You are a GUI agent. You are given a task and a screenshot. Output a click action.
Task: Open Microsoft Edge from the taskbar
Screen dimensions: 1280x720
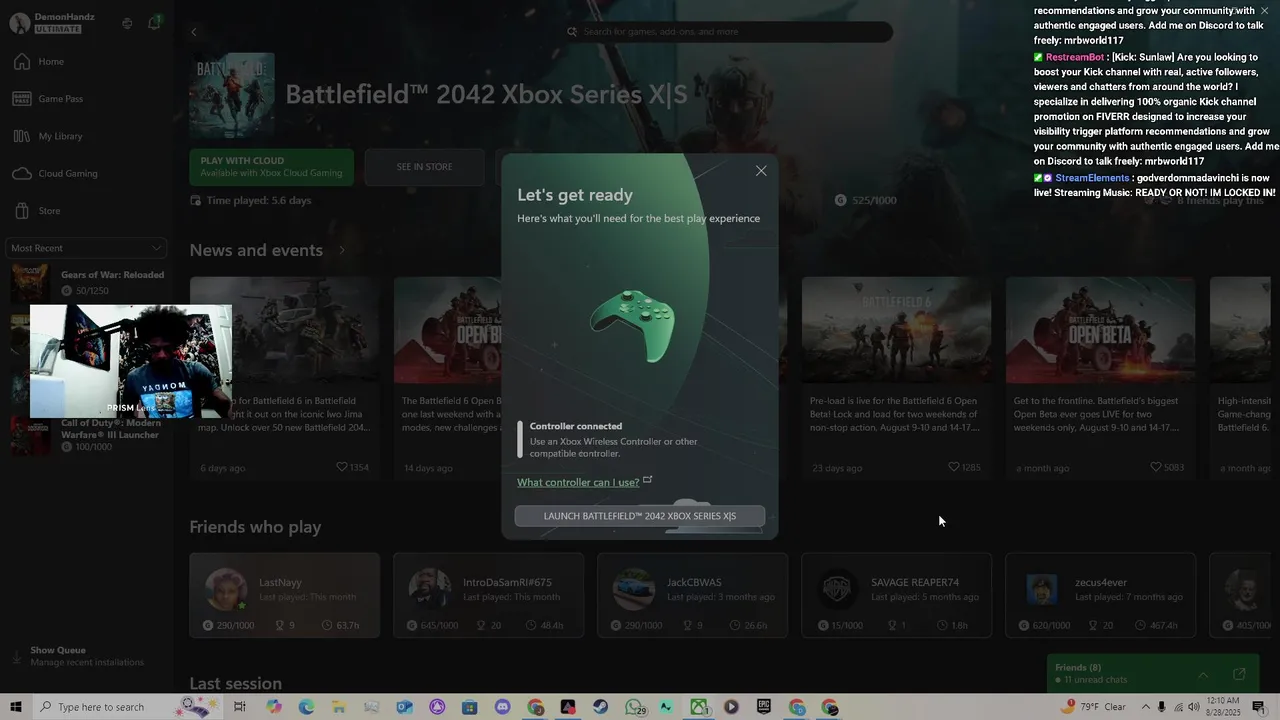pyautogui.click(x=306, y=707)
